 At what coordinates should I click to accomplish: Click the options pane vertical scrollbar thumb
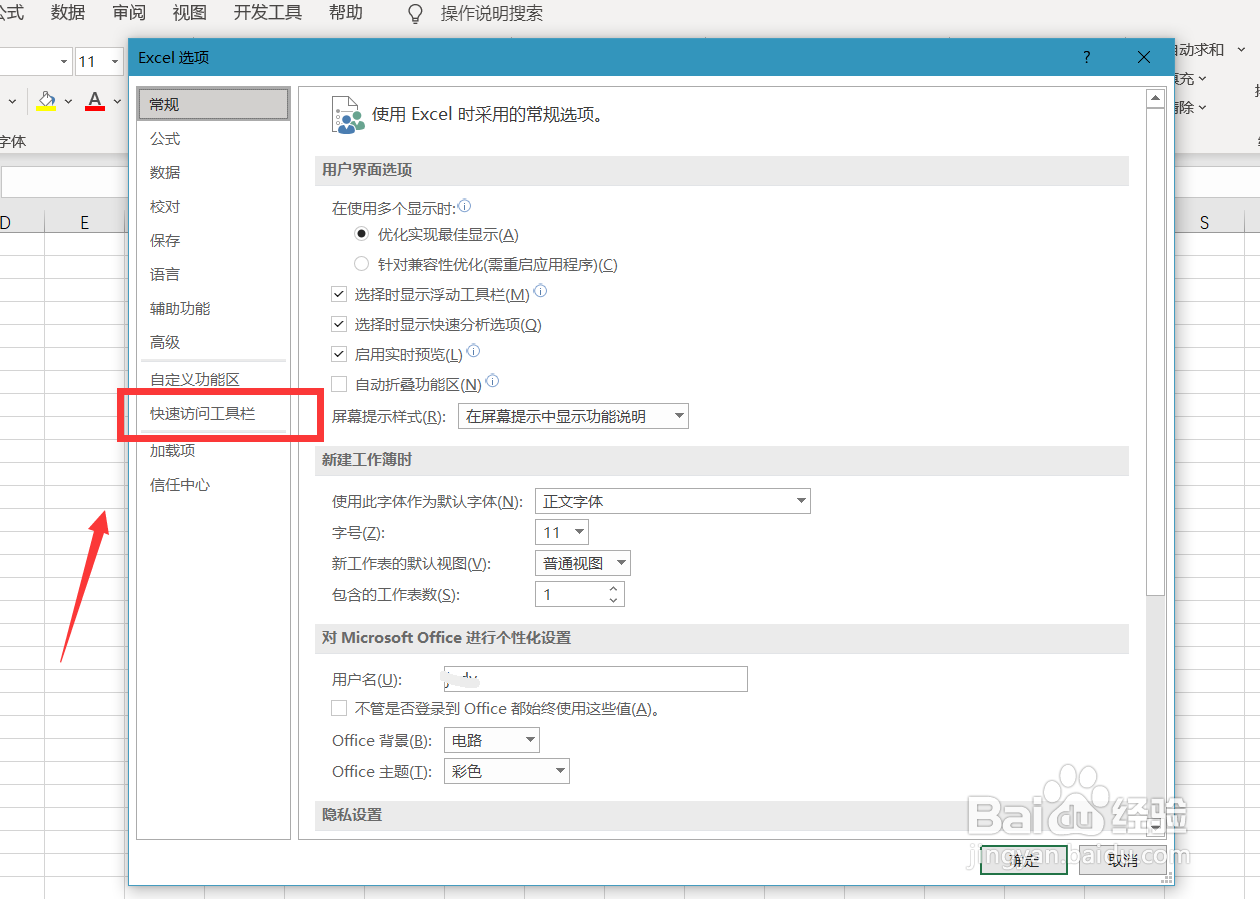pos(1155,352)
